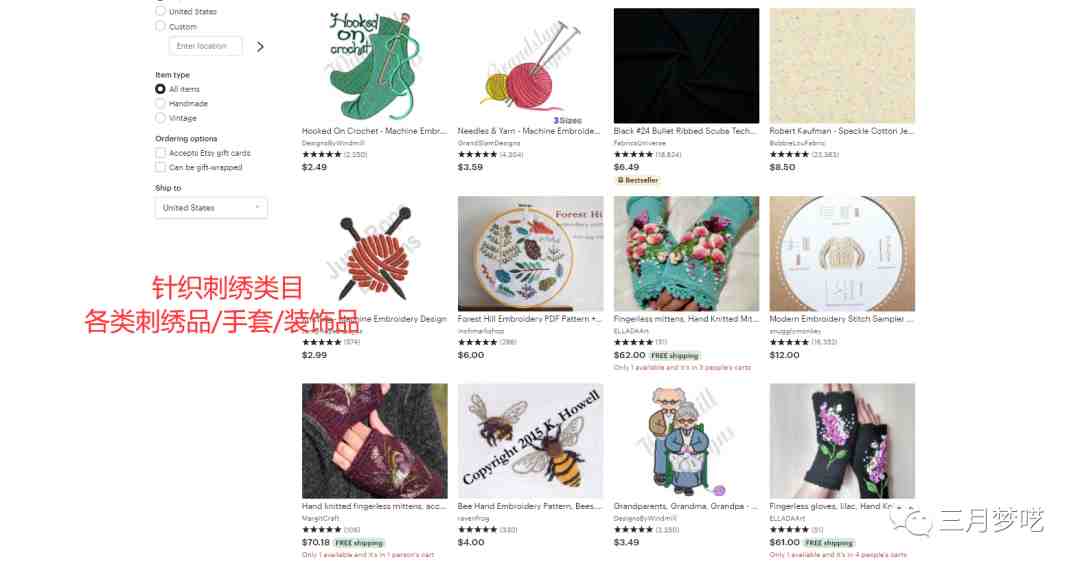Choose the Handmade item type
The image size is (1080, 568).
160,103
